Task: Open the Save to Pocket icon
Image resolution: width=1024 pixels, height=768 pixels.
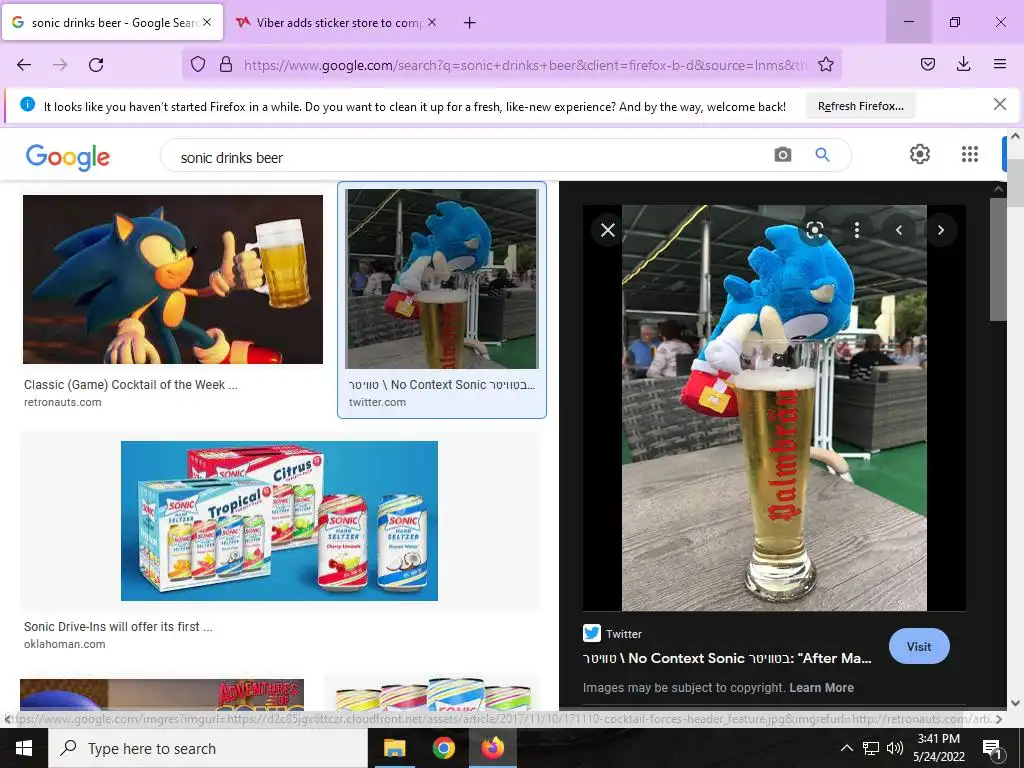Action: [927, 64]
